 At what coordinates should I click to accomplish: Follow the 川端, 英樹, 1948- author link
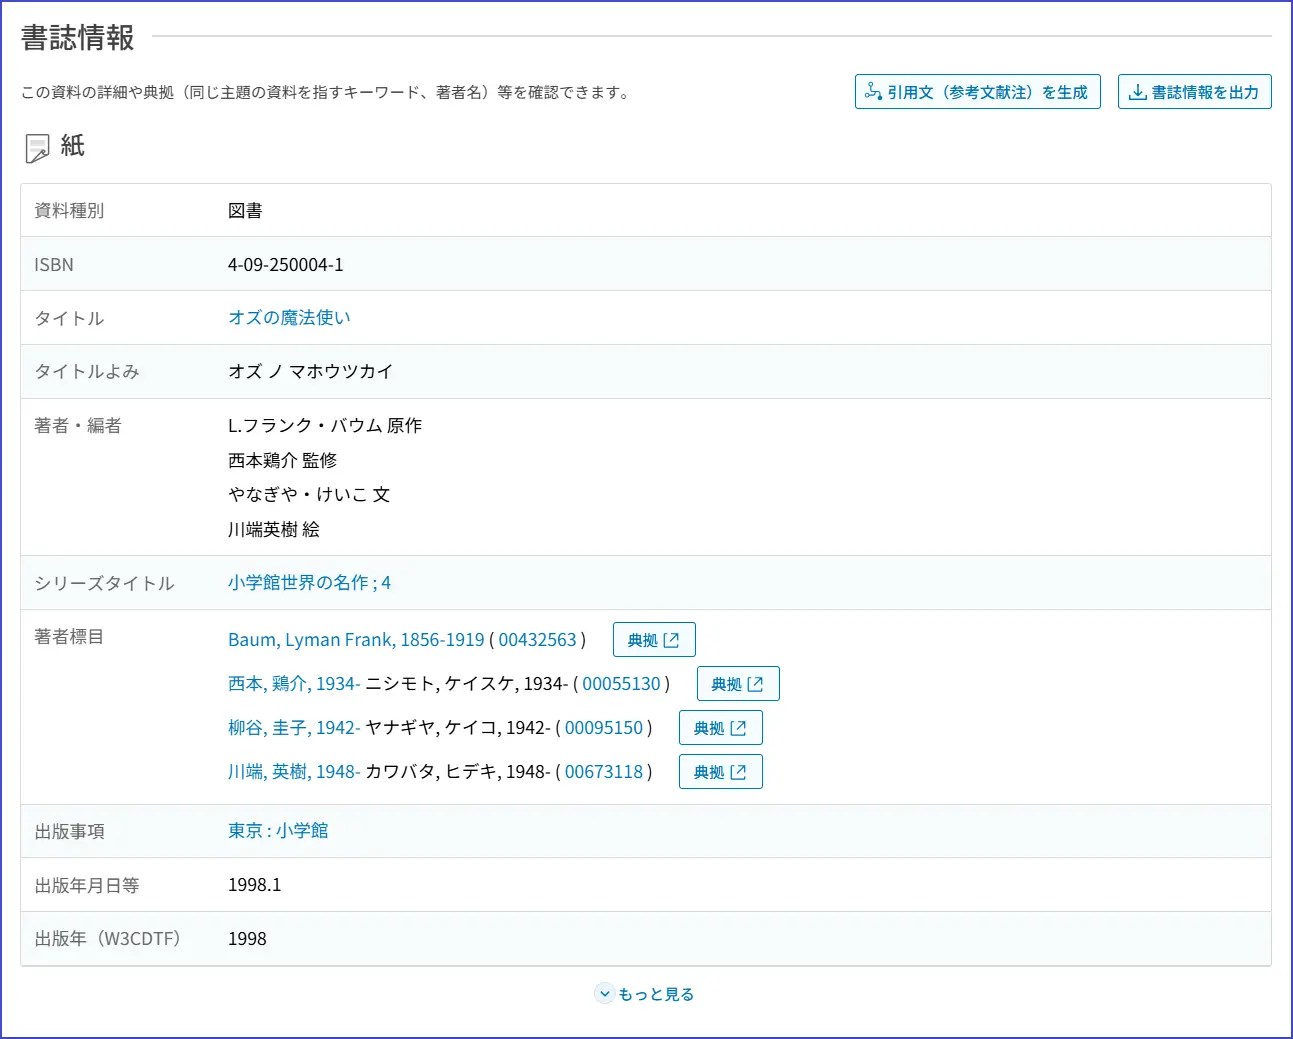click(293, 772)
